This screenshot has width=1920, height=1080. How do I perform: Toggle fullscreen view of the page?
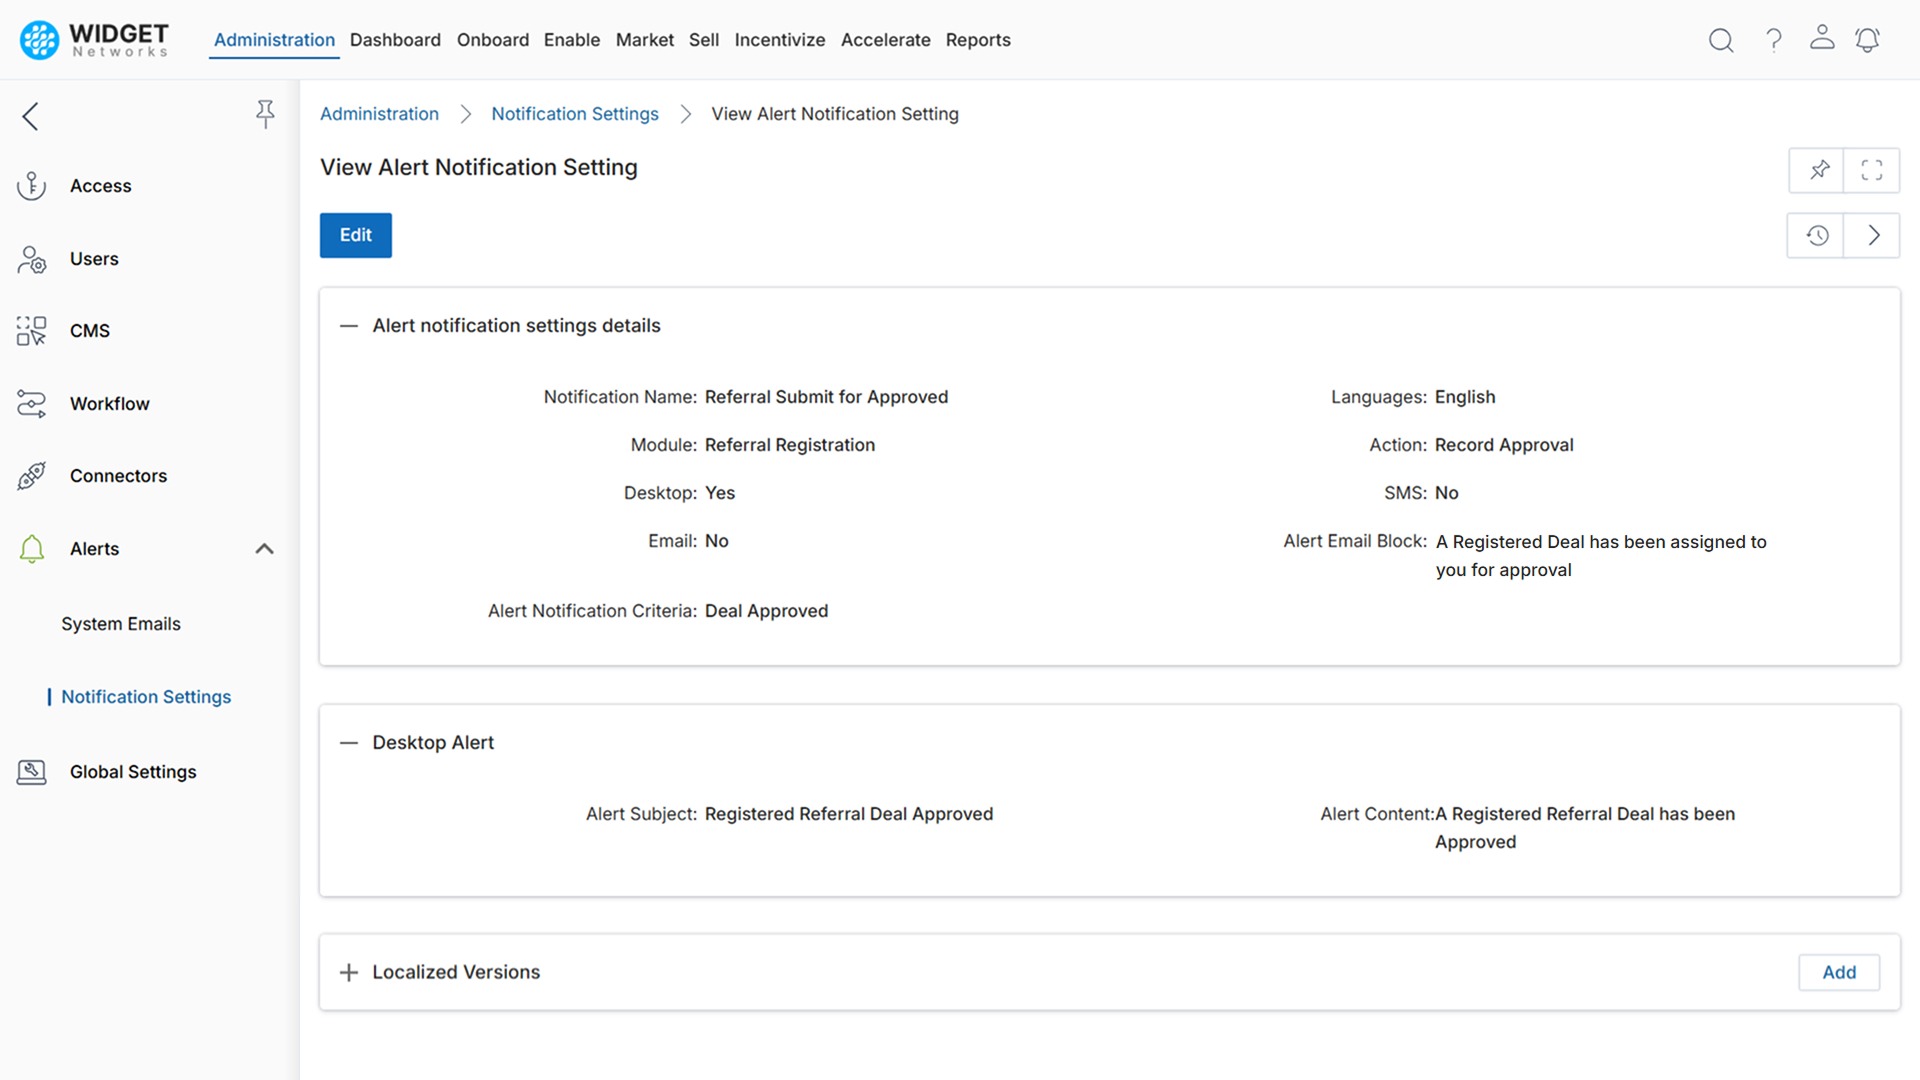point(1872,170)
